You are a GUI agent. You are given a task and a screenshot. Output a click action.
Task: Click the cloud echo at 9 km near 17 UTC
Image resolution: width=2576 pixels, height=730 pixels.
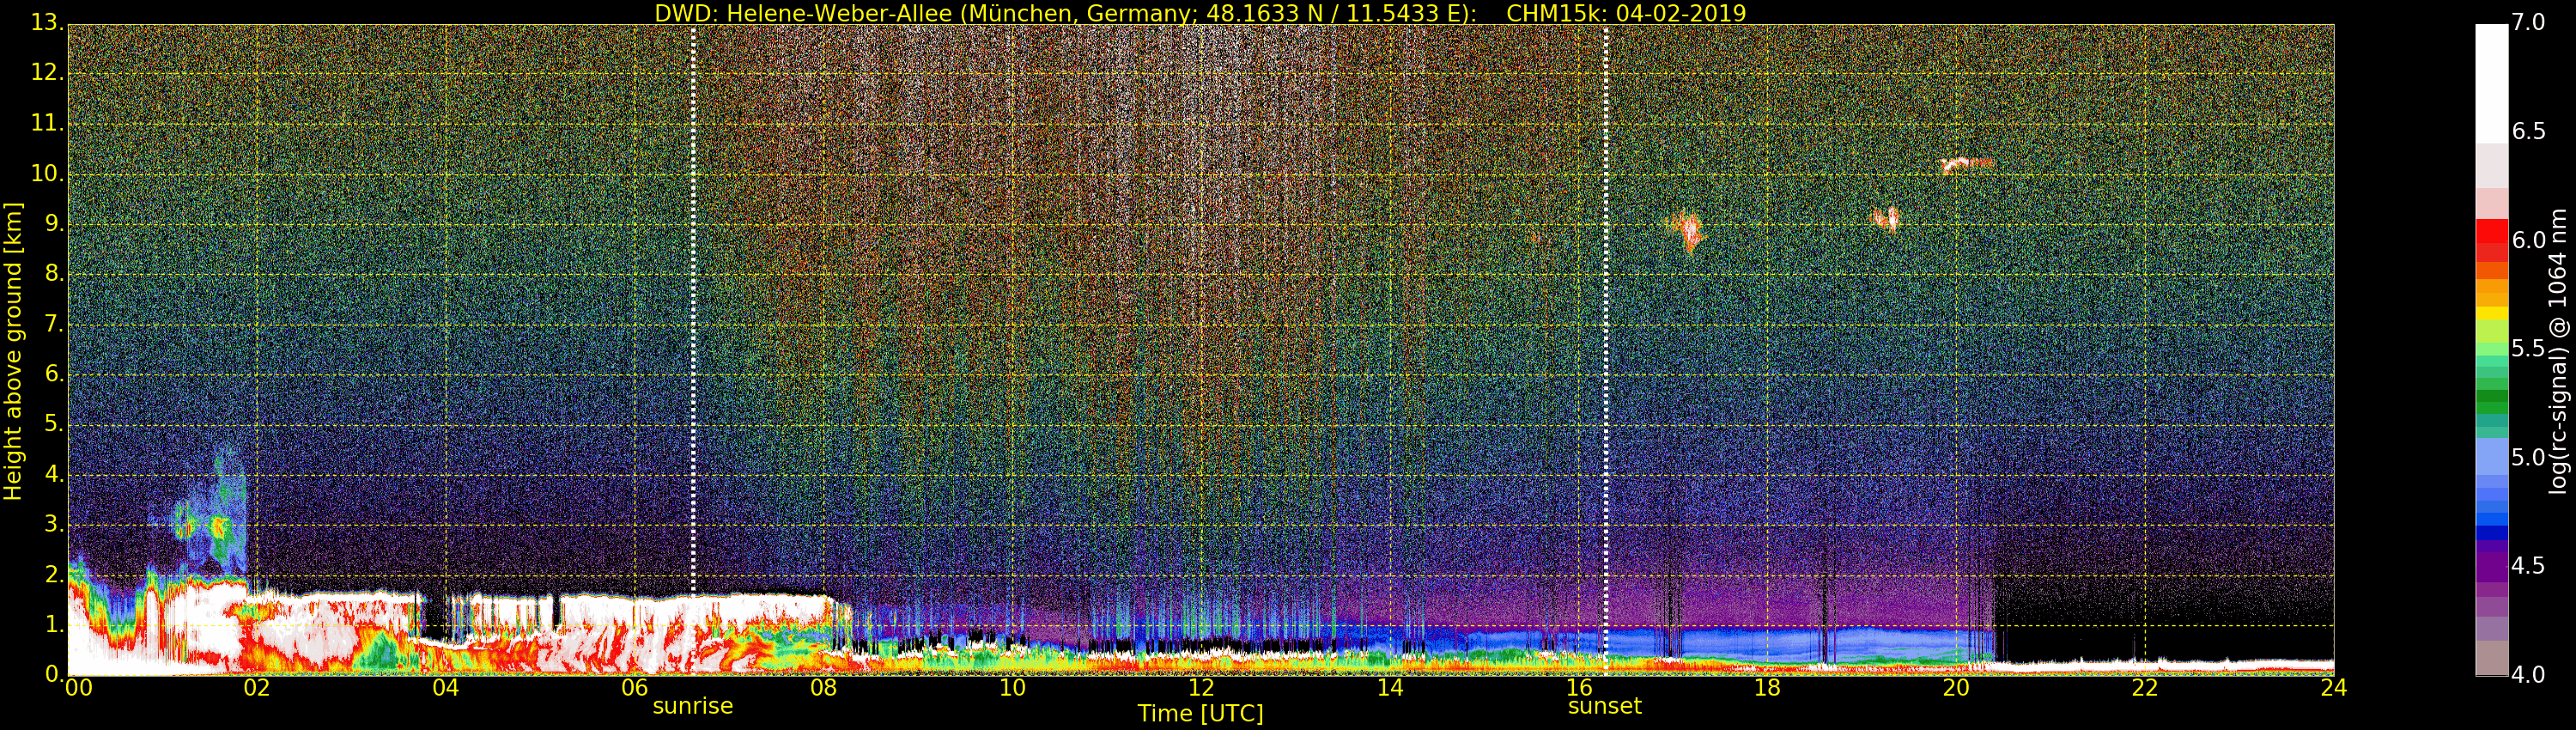(1688, 230)
